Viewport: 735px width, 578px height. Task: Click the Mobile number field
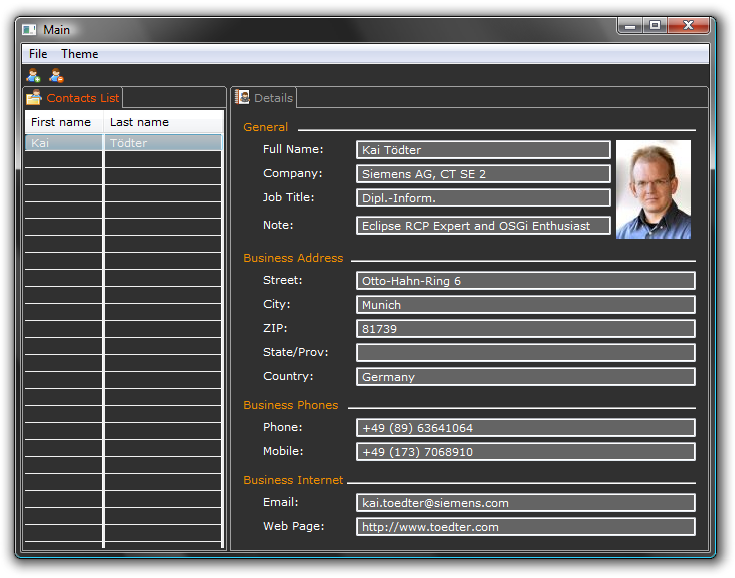pyautogui.click(x=525, y=451)
